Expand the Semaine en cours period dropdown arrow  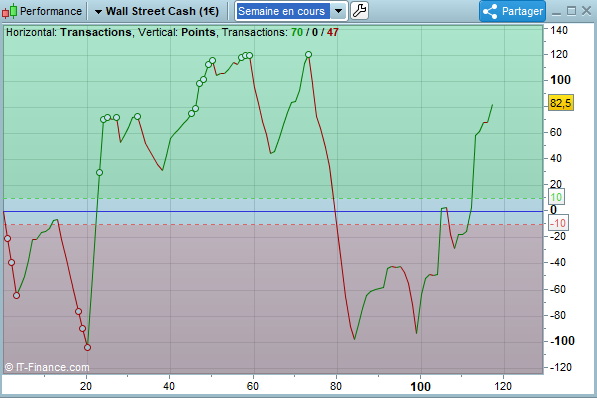tap(338, 11)
